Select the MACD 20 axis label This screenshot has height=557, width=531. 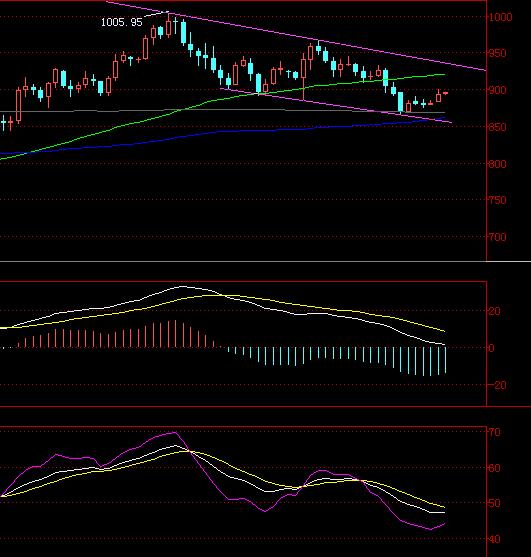[494, 312]
